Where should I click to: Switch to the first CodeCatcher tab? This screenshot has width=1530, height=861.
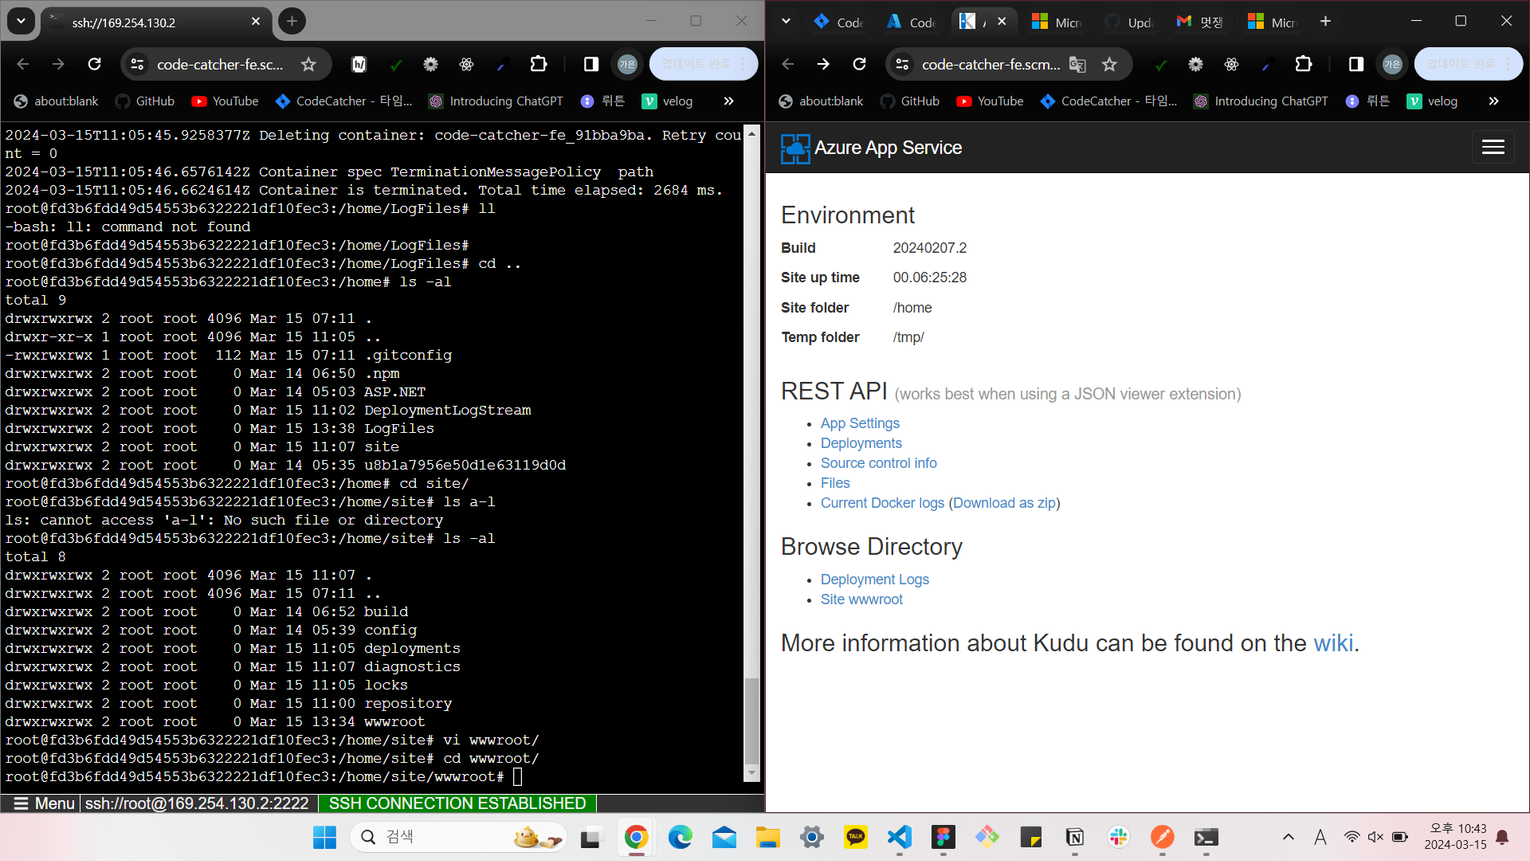pyautogui.click(x=838, y=21)
